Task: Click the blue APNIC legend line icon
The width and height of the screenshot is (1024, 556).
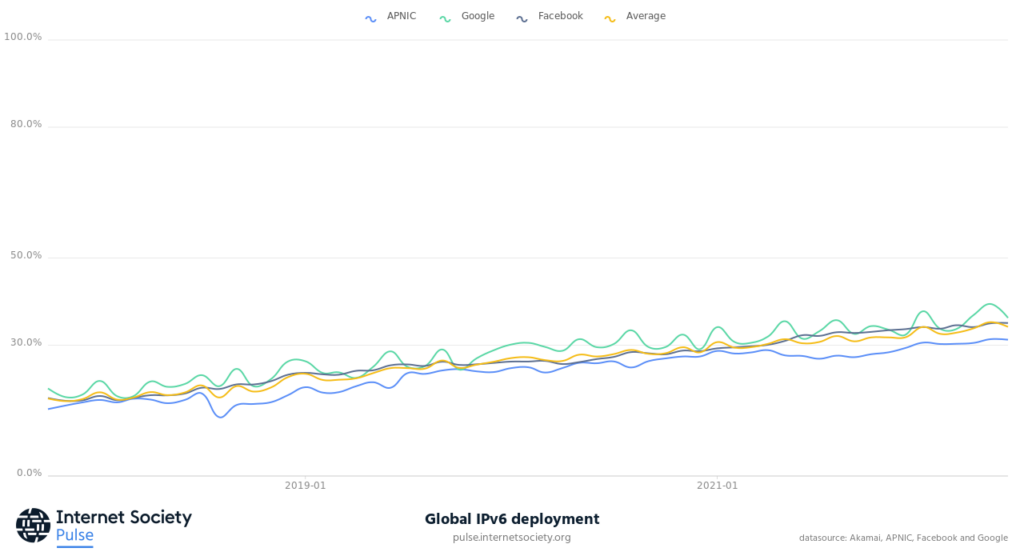Action: (370, 17)
